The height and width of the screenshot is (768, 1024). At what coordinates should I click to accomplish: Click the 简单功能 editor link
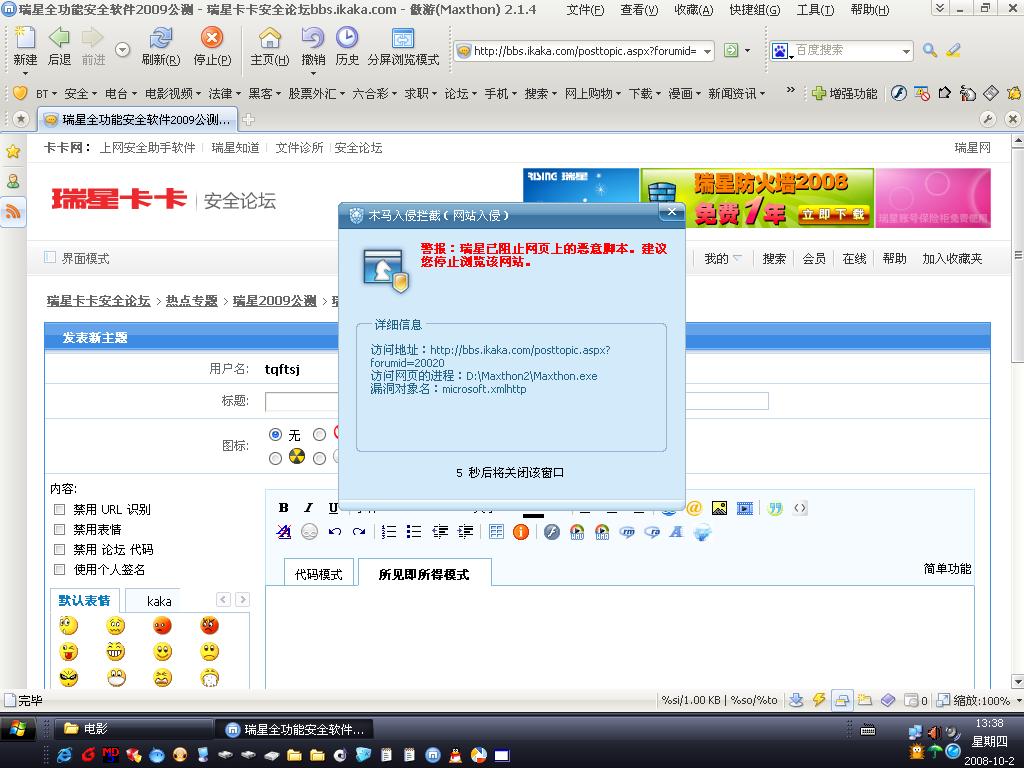(947, 568)
